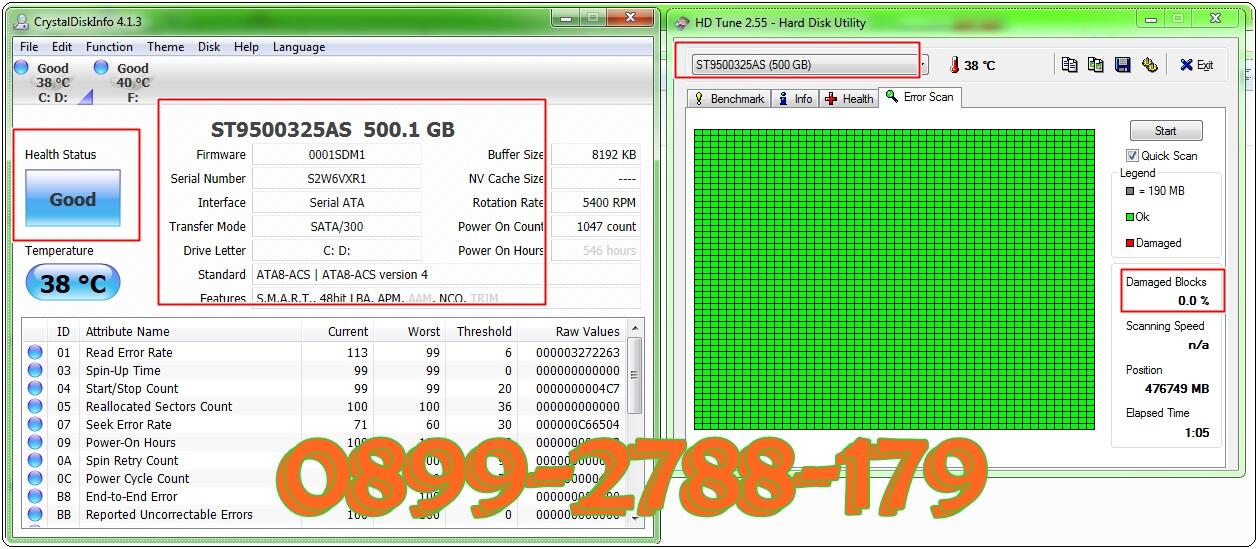Click the status circle for End-to-End Error
The height and width of the screenshot is (549, 1258).
pos(35,496)
